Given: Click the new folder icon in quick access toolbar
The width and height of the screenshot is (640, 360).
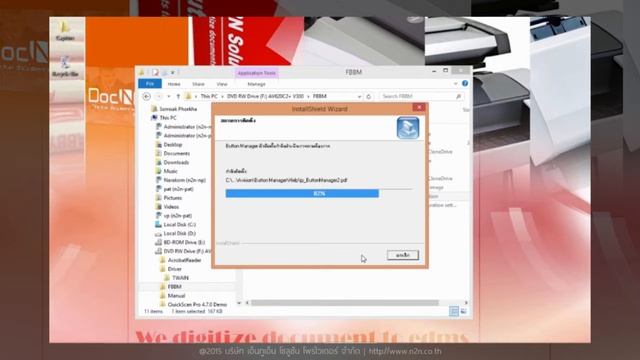Looking at the screenshot, I should [x=164, y=72].
